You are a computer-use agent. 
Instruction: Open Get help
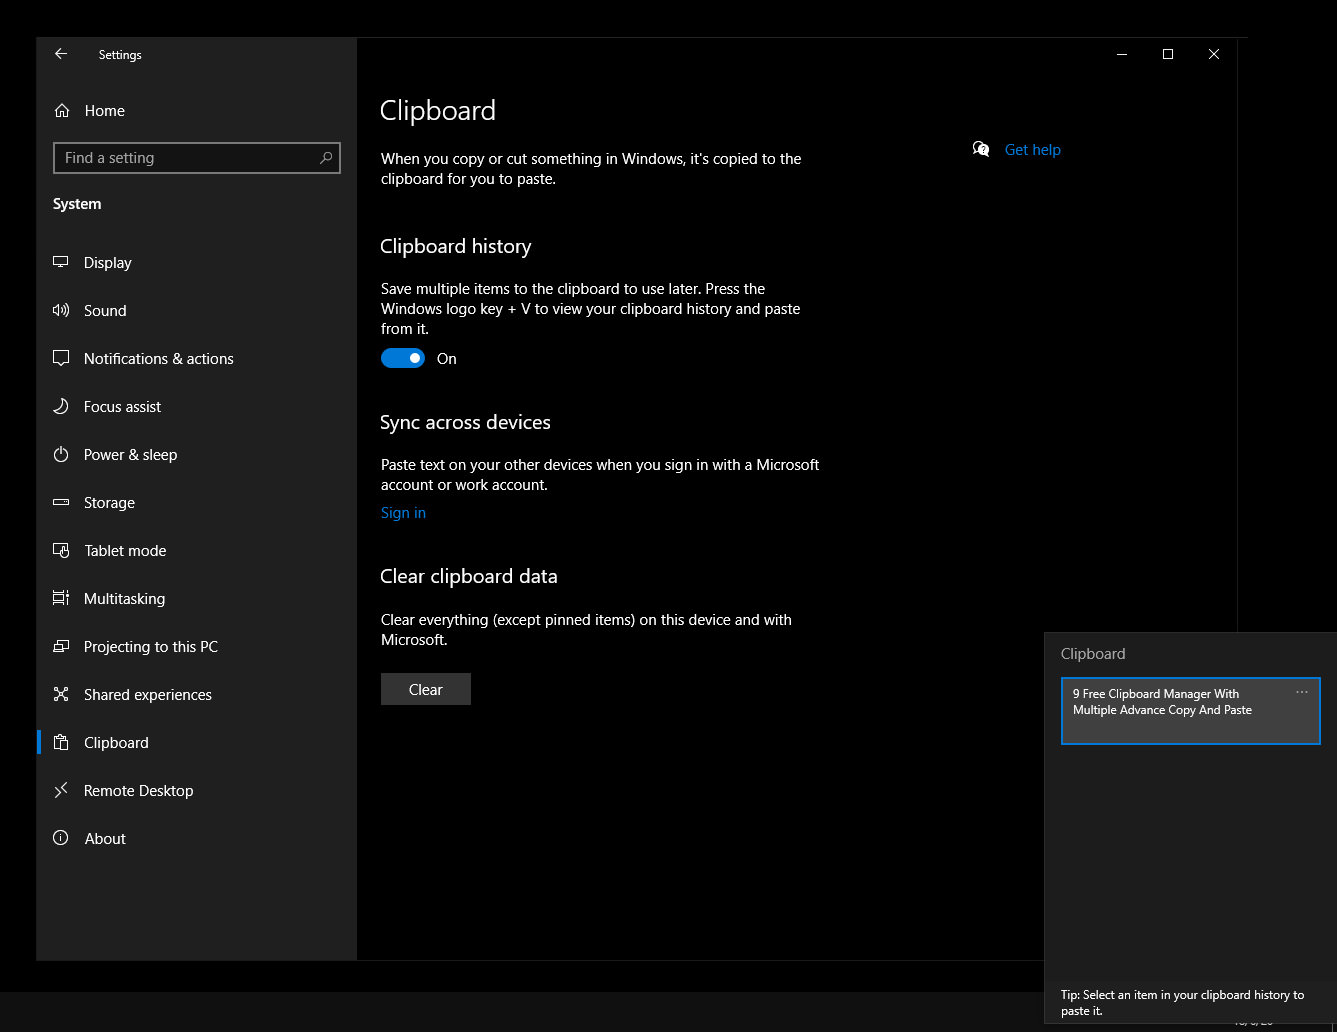tap(1032, 149)
